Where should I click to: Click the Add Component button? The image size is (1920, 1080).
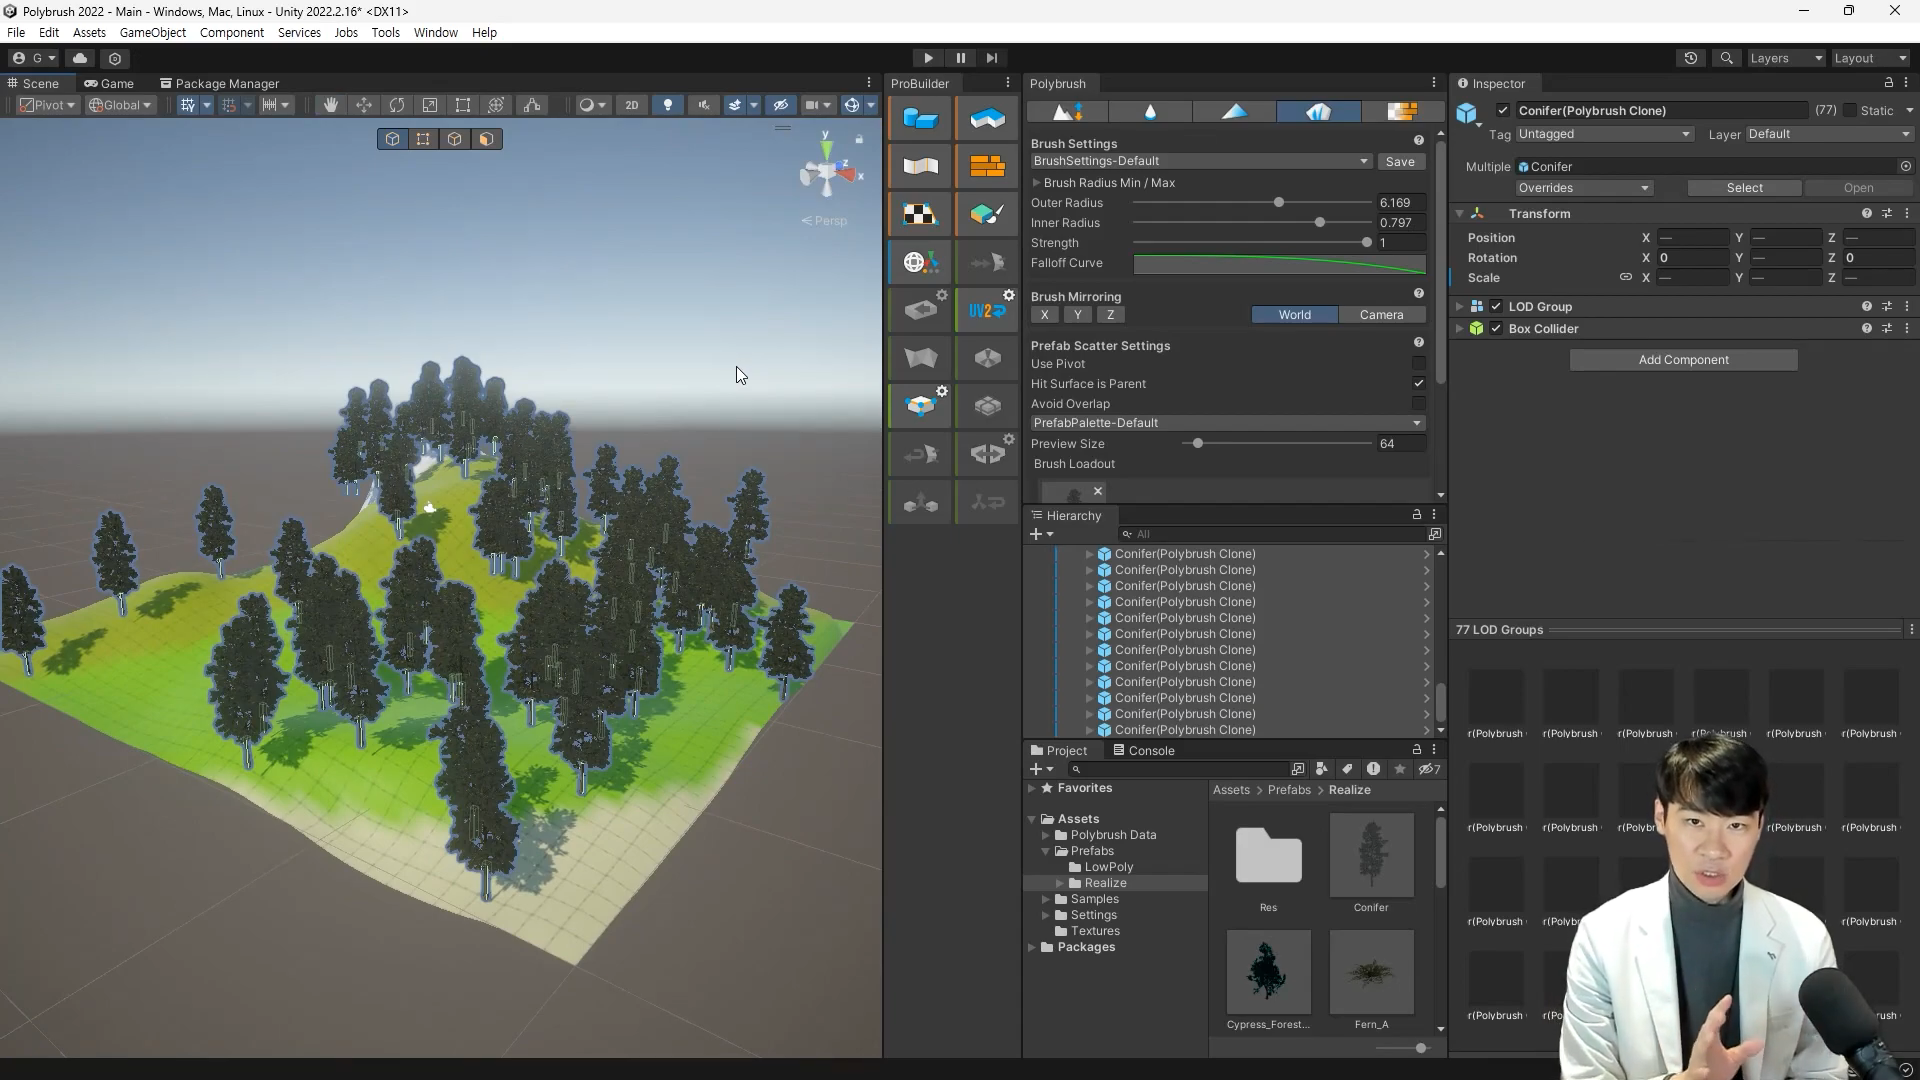(1683, 360)
